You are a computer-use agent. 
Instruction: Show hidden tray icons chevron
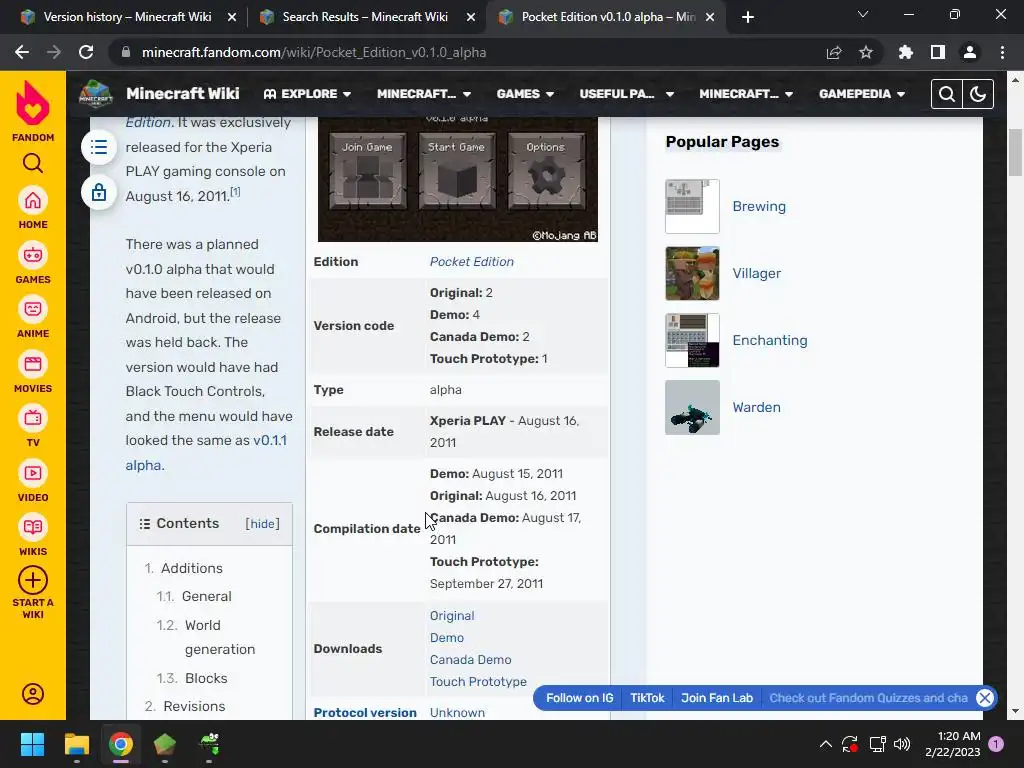coord(825,744)
